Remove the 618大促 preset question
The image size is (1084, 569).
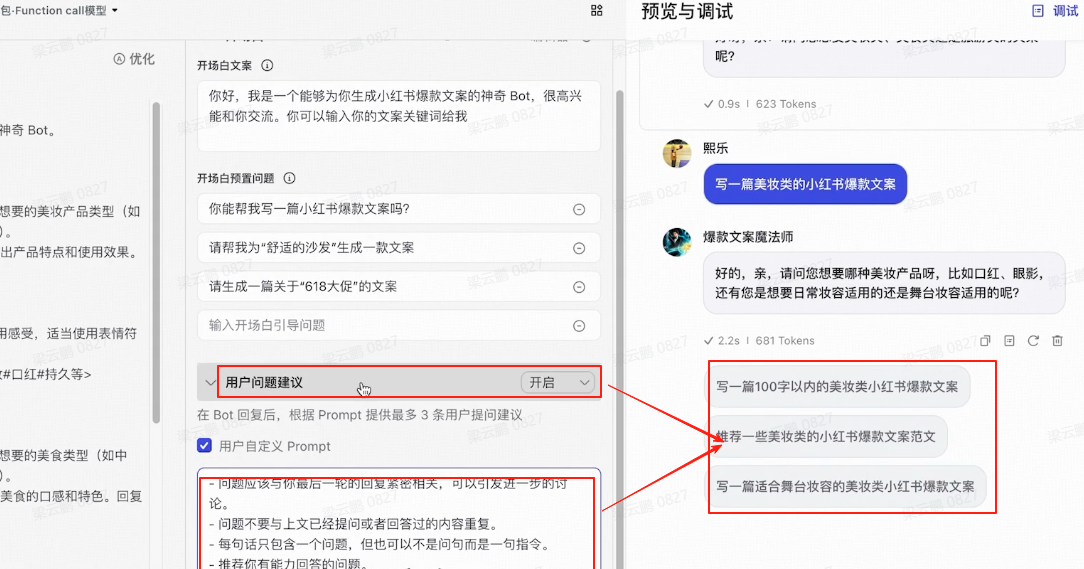point(579,287)
